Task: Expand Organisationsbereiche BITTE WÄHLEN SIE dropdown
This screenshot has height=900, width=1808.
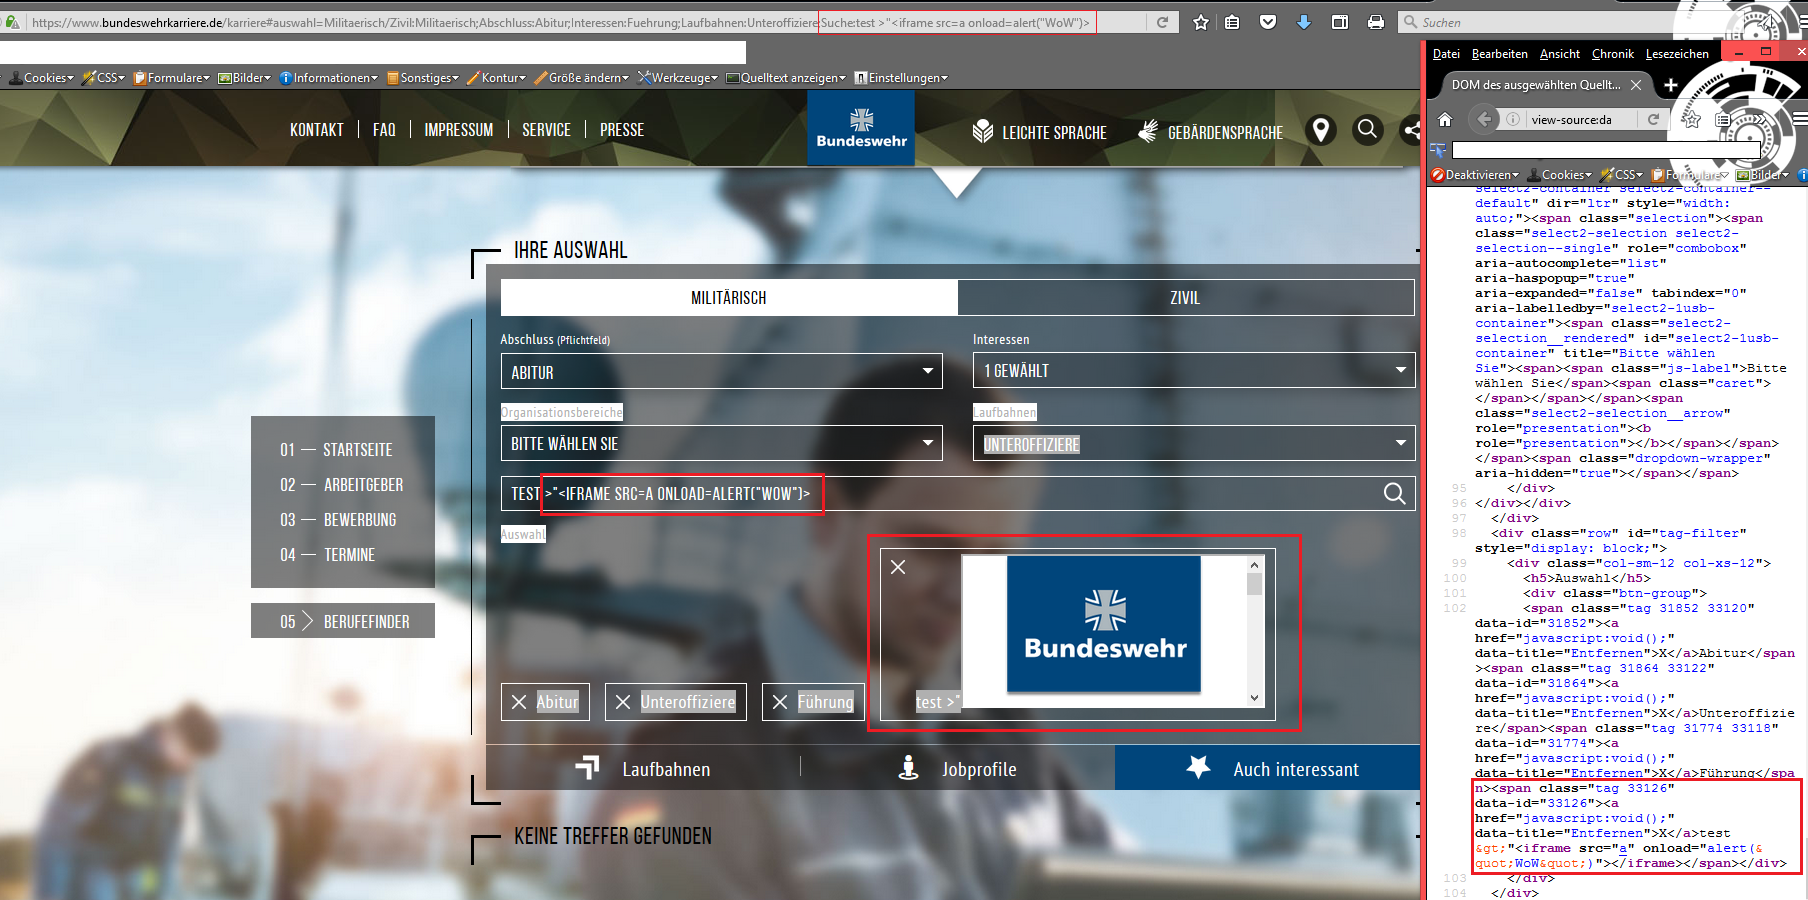Action: [x=721, y=443]
